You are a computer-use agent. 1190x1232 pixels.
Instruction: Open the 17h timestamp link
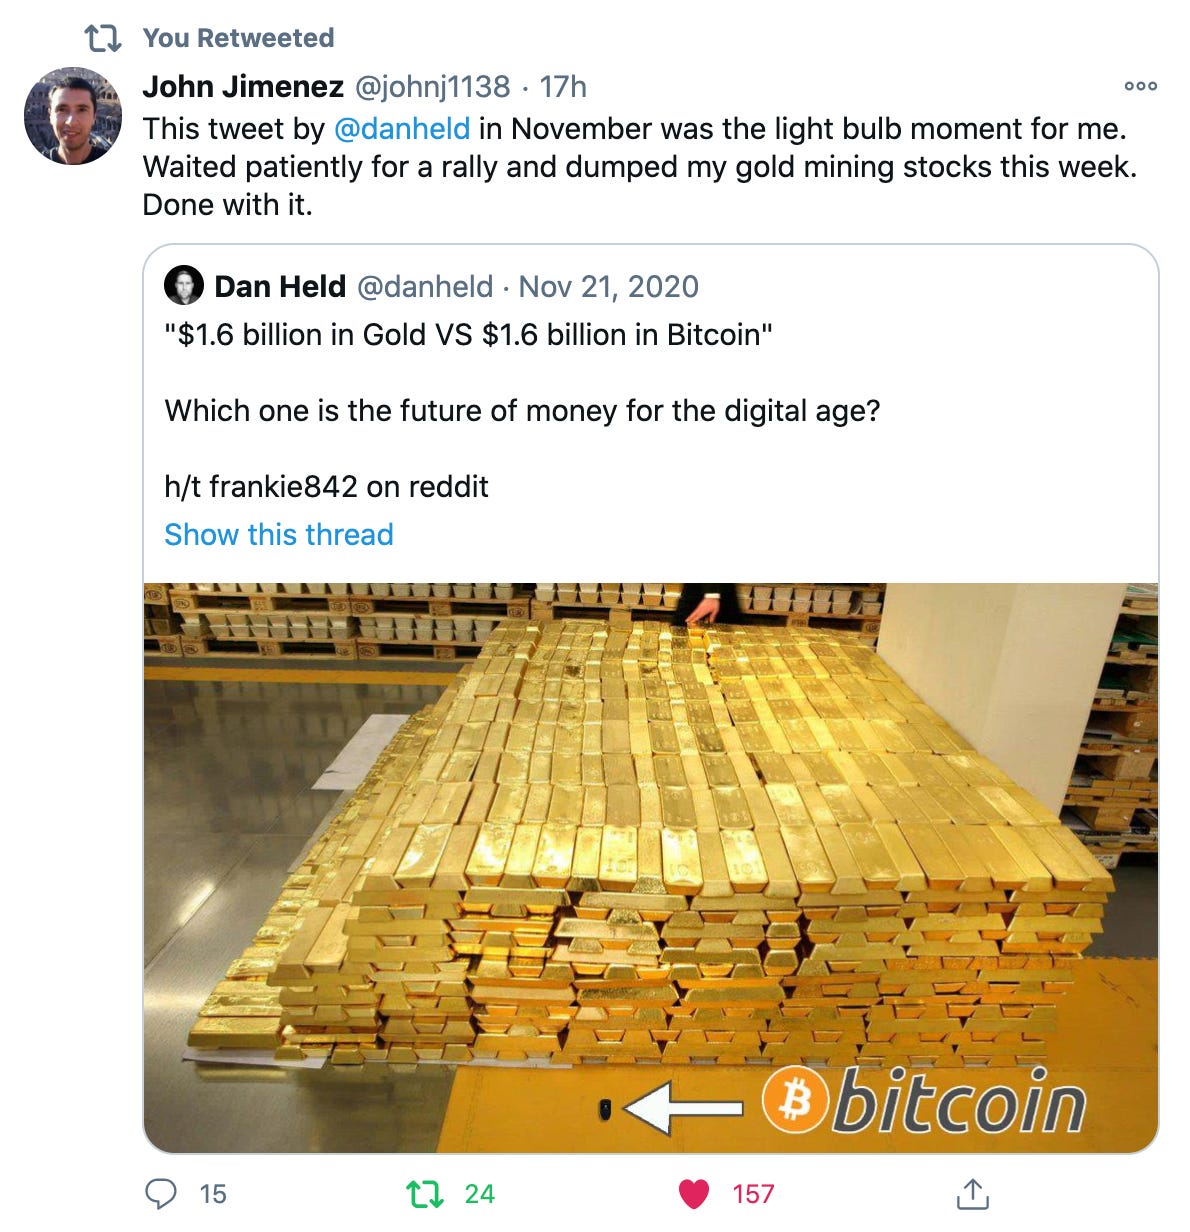(563, 87)
